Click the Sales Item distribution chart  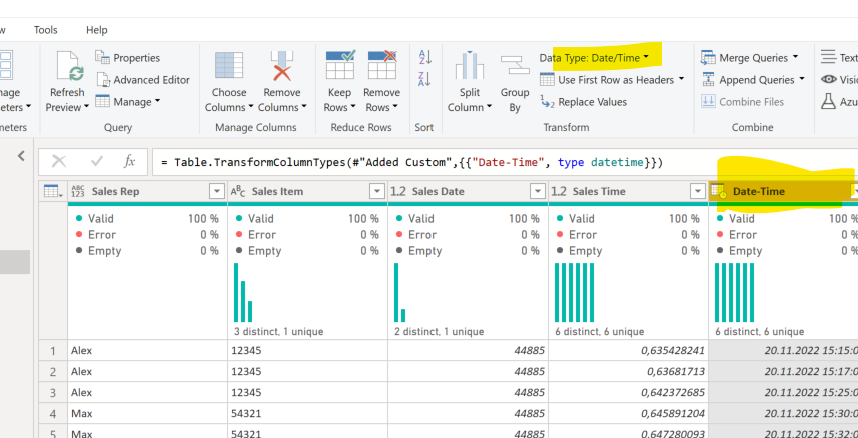point(243,292)
